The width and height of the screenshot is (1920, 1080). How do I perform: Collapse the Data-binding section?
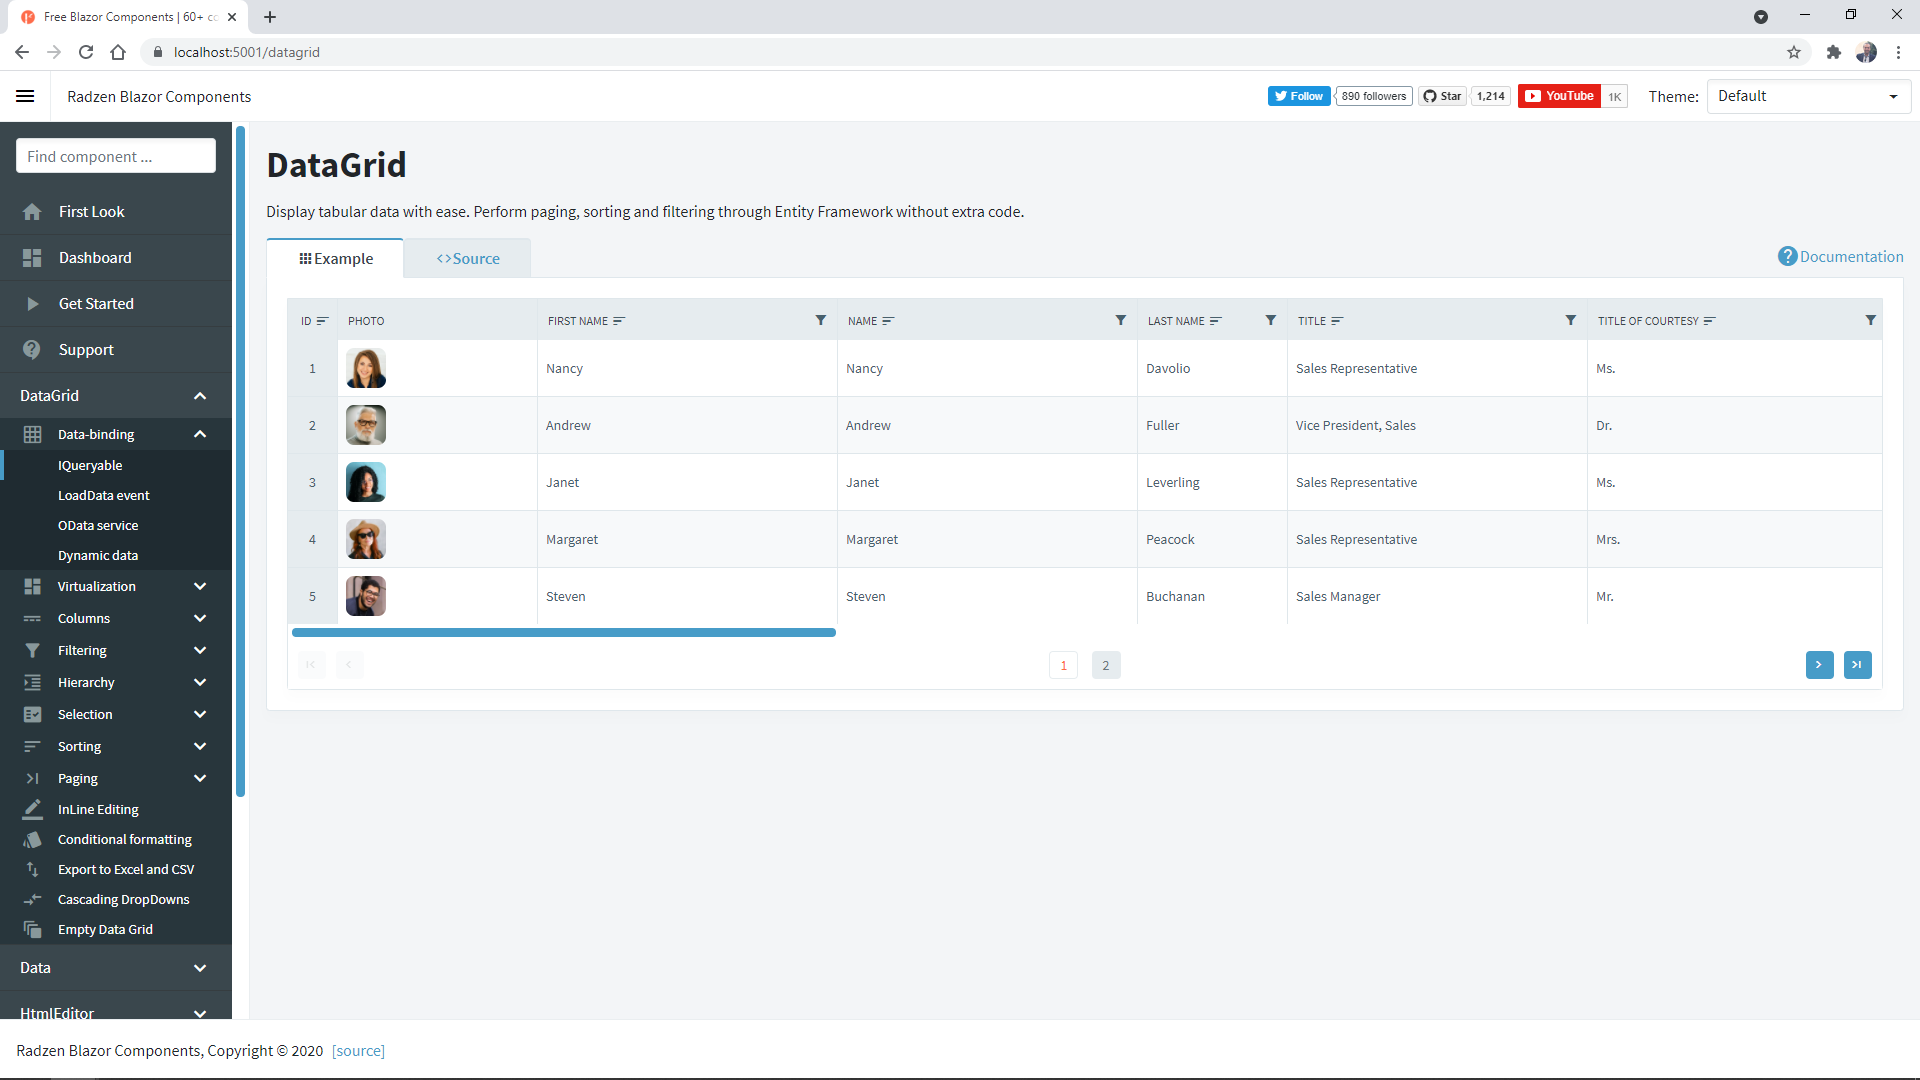click(x=199, y=434)
